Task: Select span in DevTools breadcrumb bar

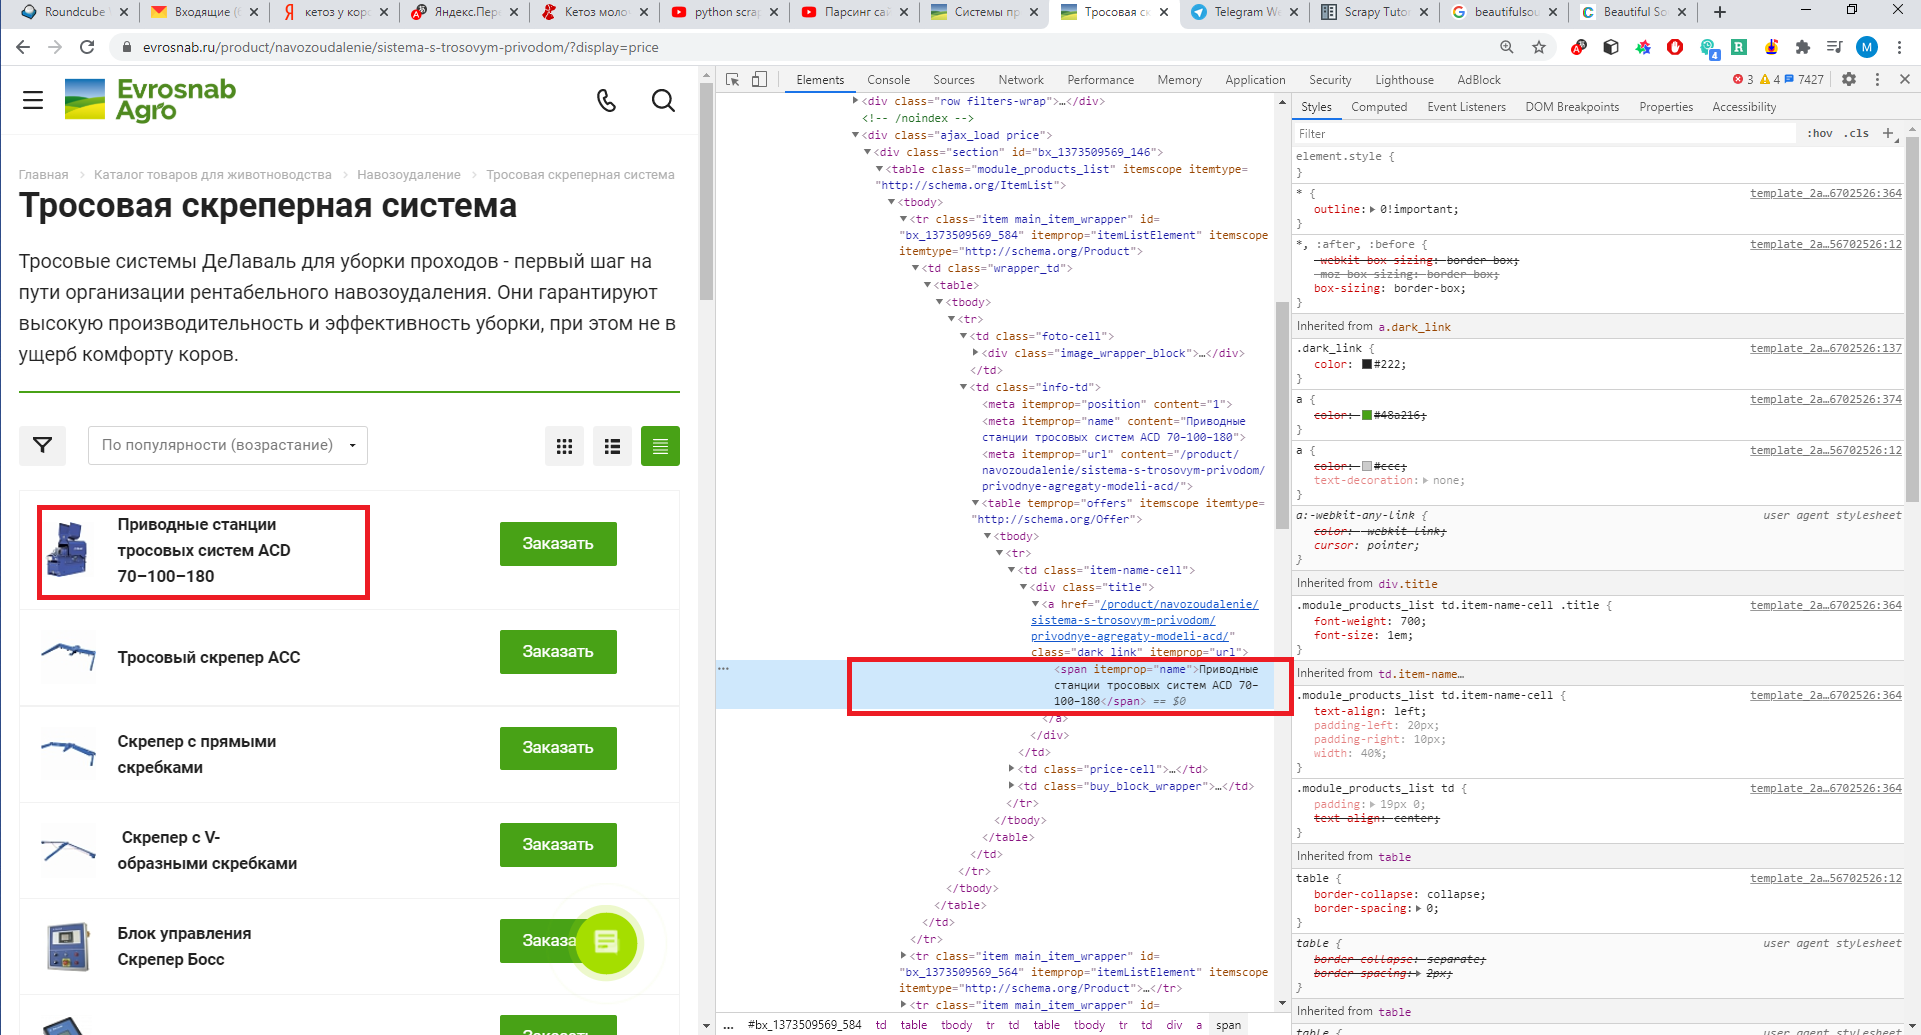Action: click(1228, 1025)
